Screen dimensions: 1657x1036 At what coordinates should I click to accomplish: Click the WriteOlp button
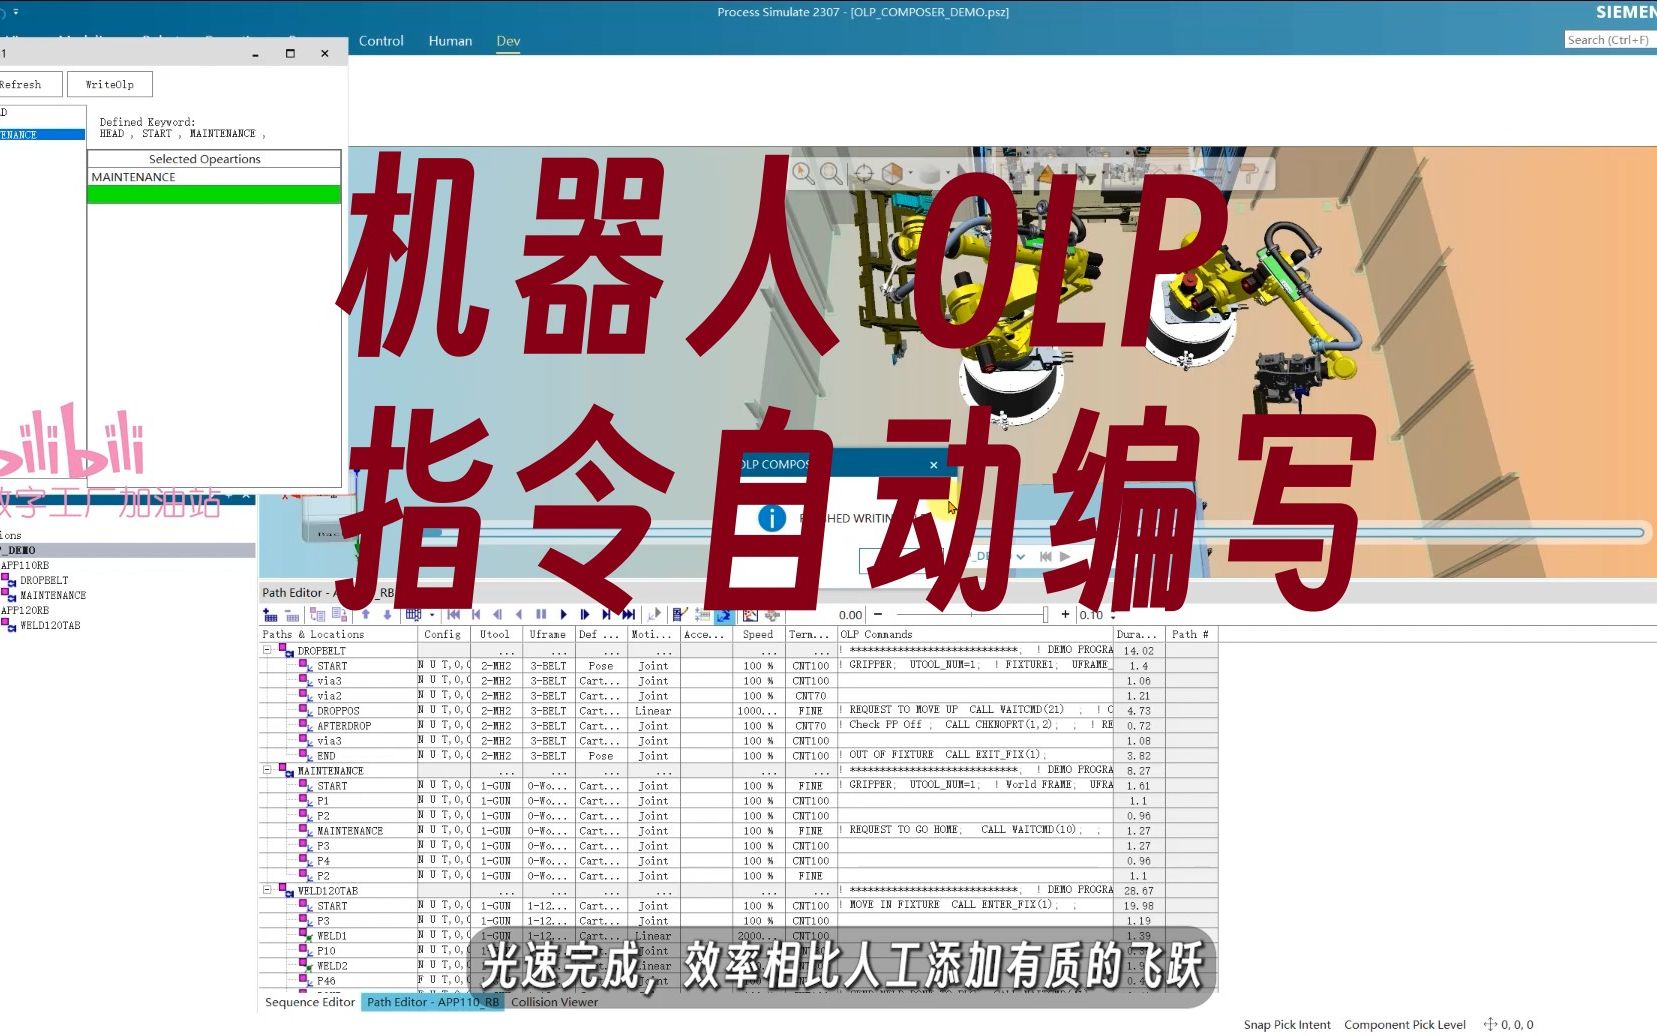[110, 84]
